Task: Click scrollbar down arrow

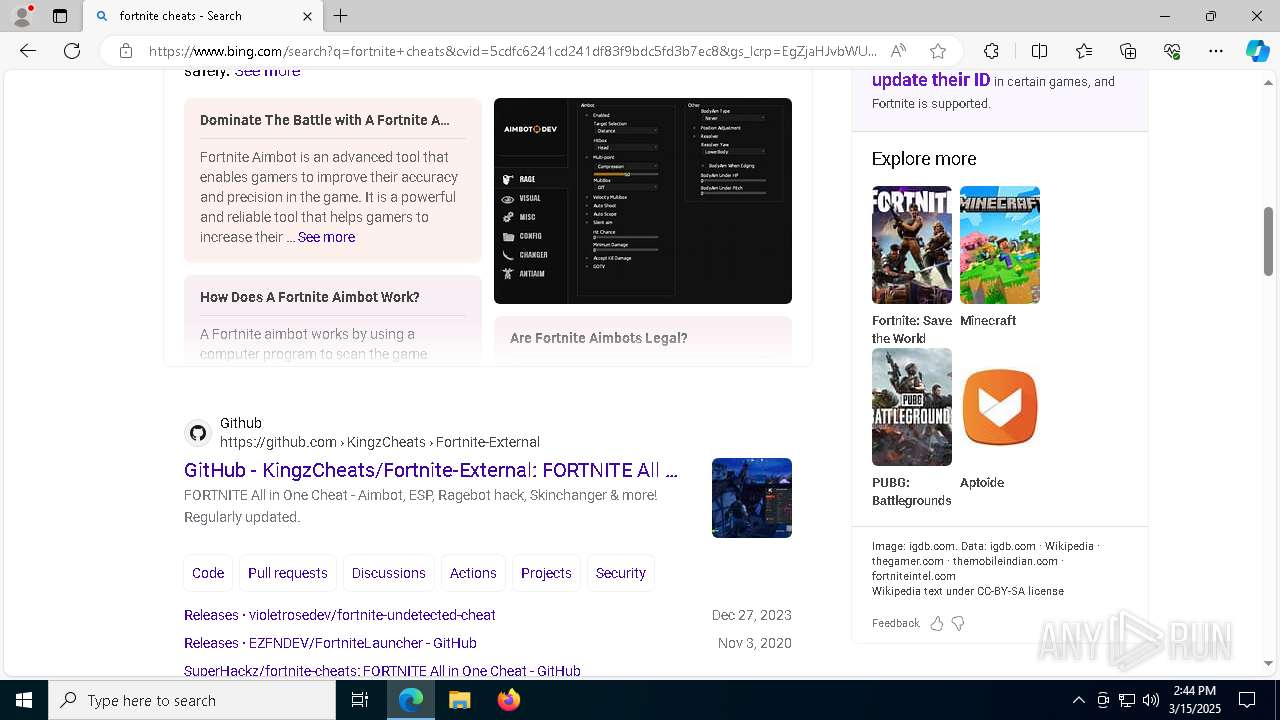Action: point(1268,663)
